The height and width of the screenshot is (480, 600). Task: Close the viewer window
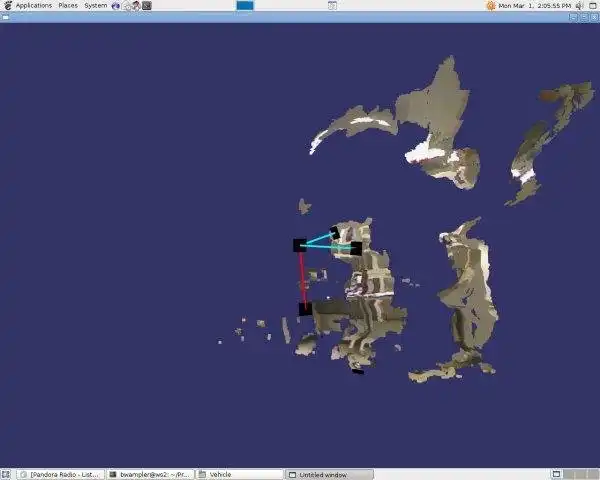[594, 17]
